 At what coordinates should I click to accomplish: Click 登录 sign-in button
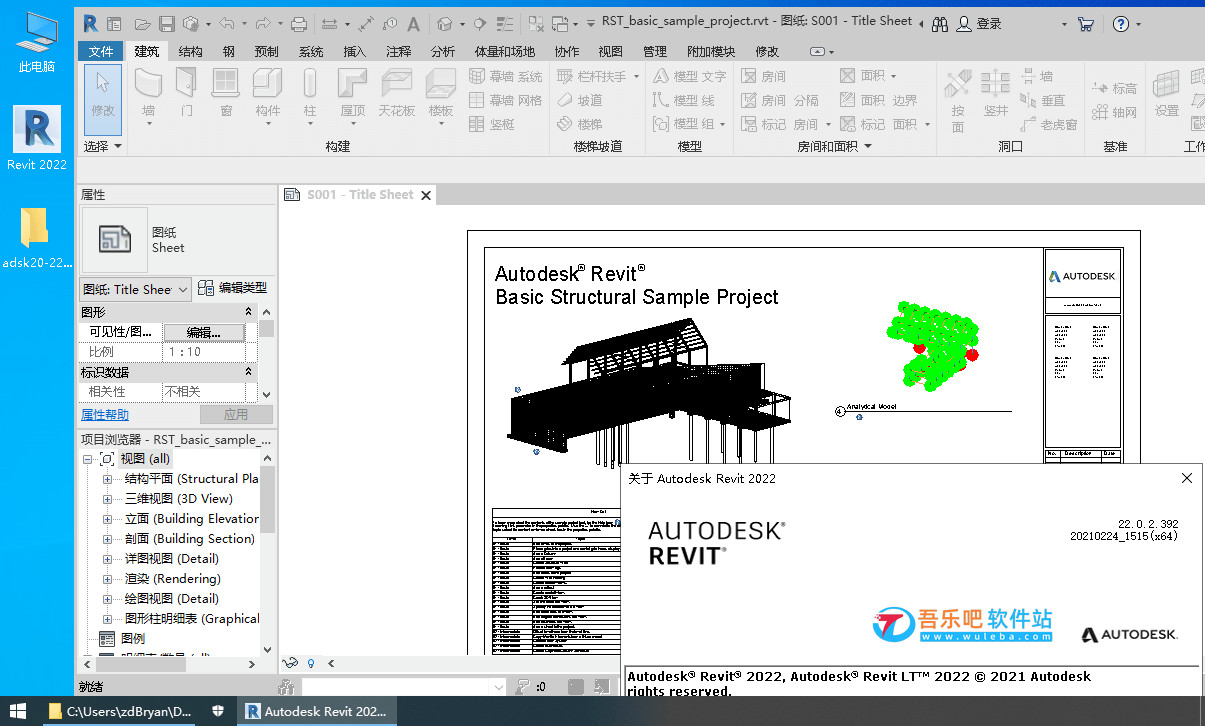pos(979,23)
